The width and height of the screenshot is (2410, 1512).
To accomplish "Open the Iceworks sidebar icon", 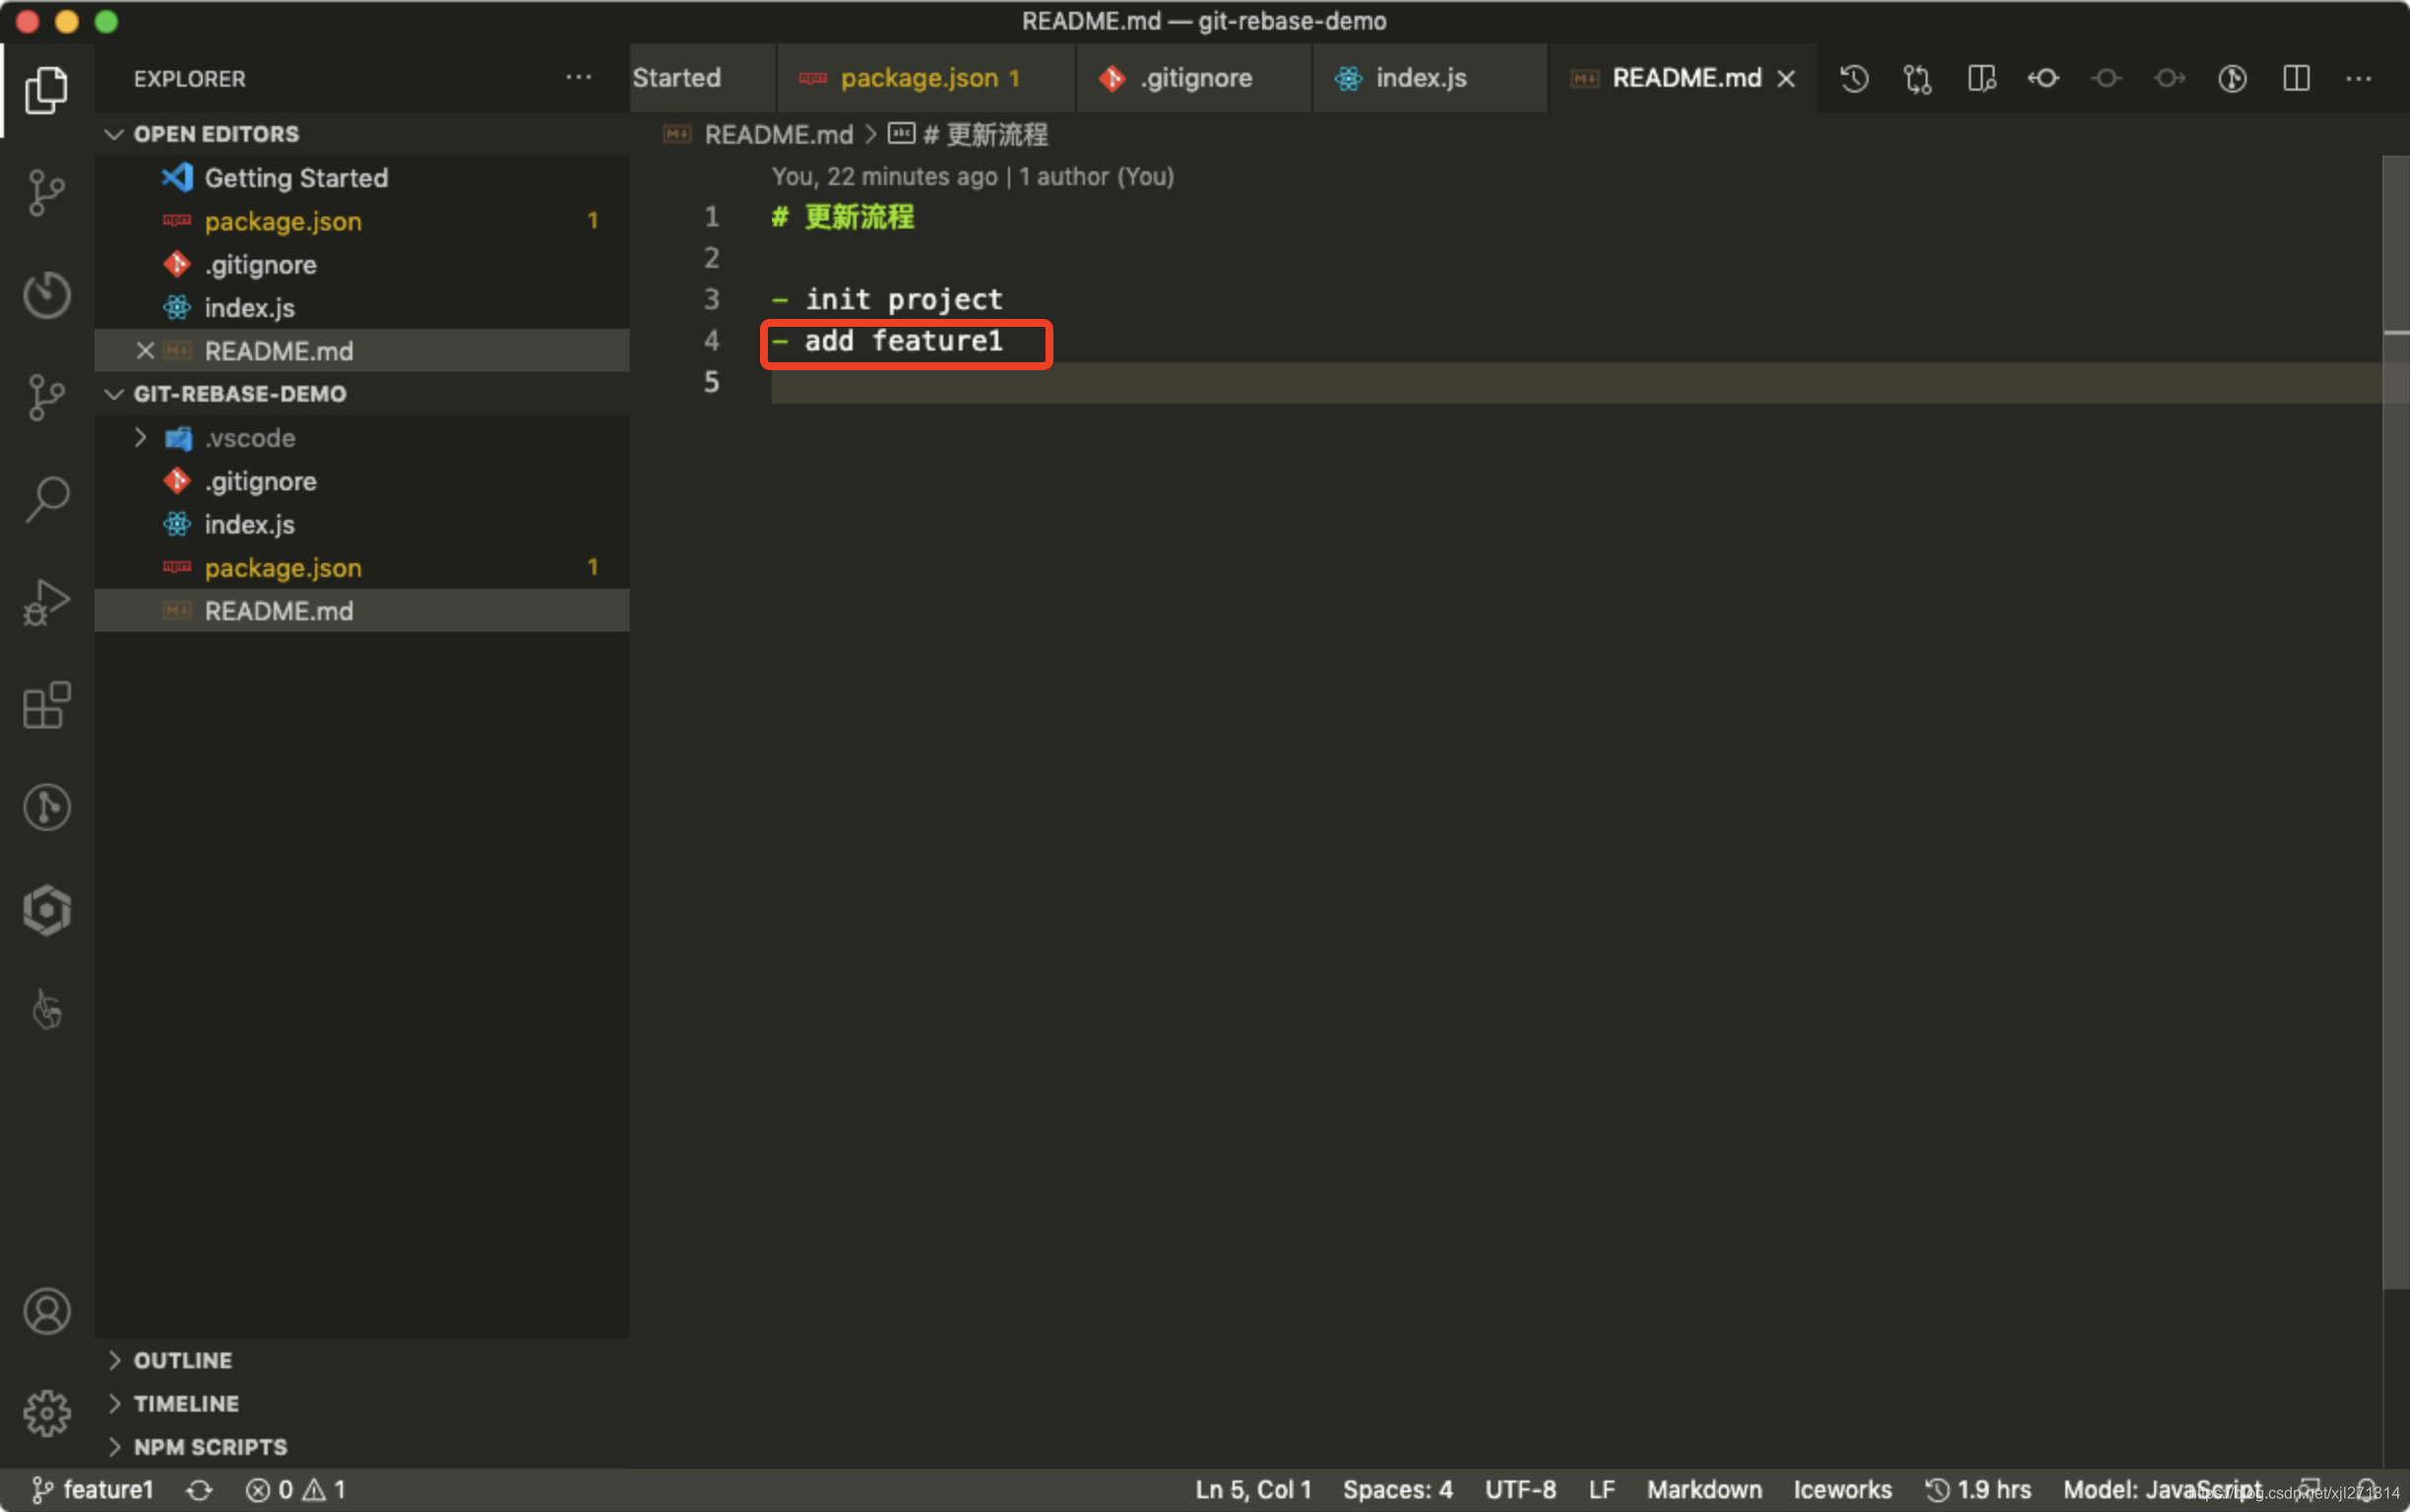I will pos(47,910).
